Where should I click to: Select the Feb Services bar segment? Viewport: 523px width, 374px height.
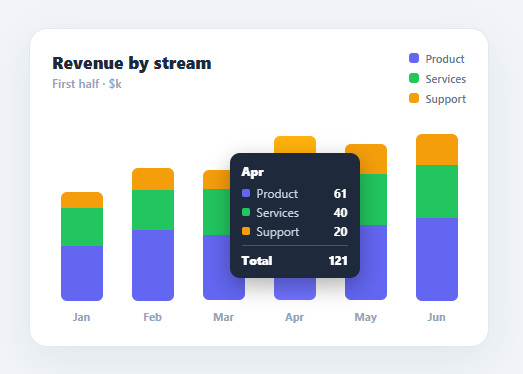[153, 210]
